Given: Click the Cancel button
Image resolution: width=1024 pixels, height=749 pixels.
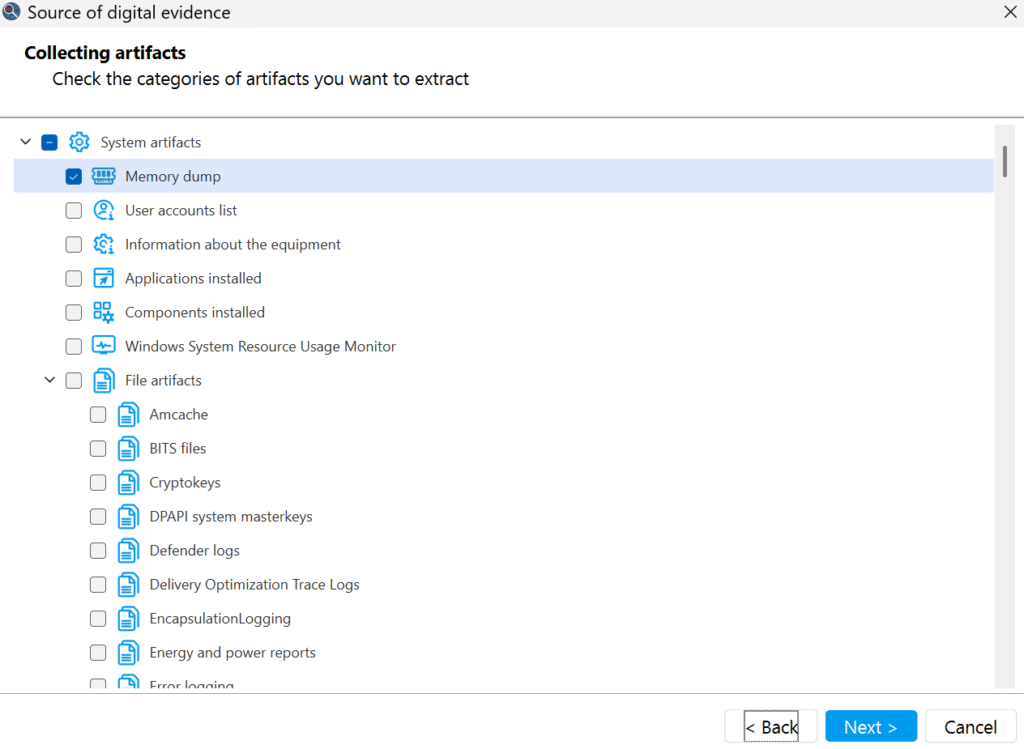Looking at the screenshot, I should 970,727.
